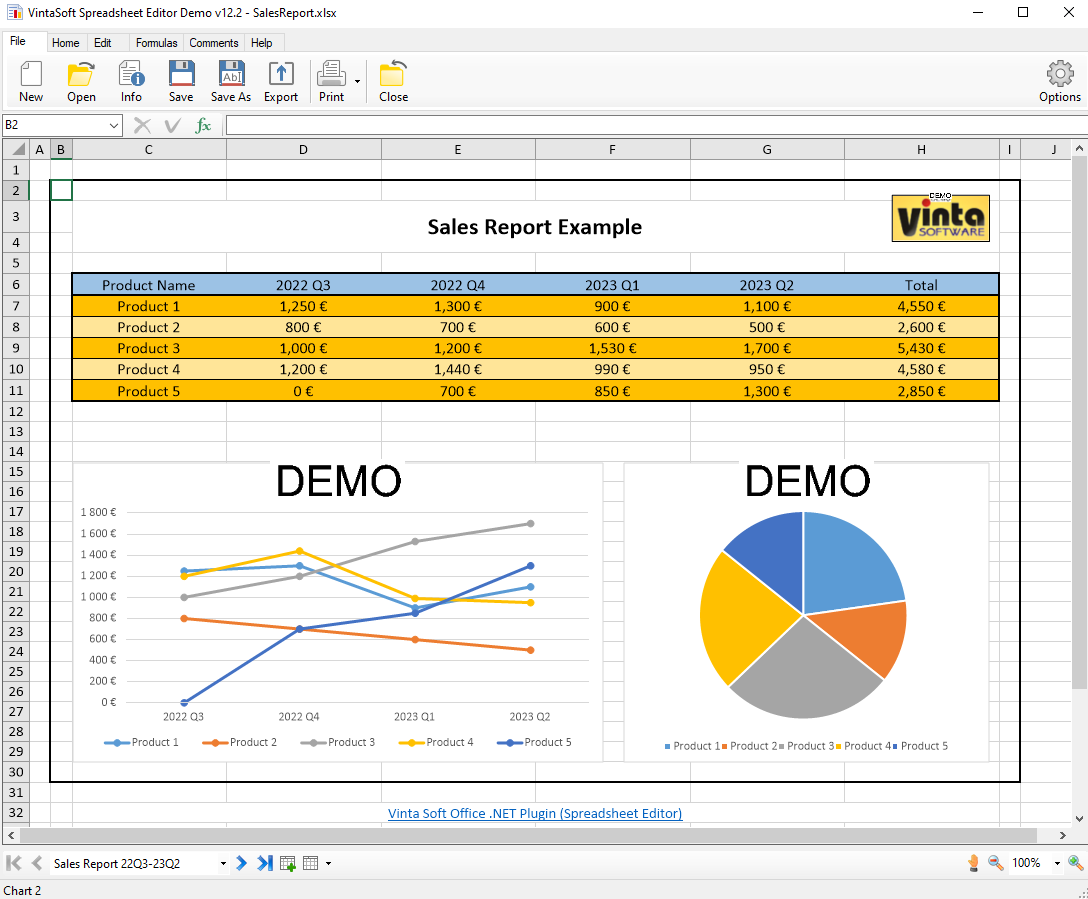Expand the 100% zoom level dropdown
Screen dimensions: 1088x899
click(x=1057, y=863)
